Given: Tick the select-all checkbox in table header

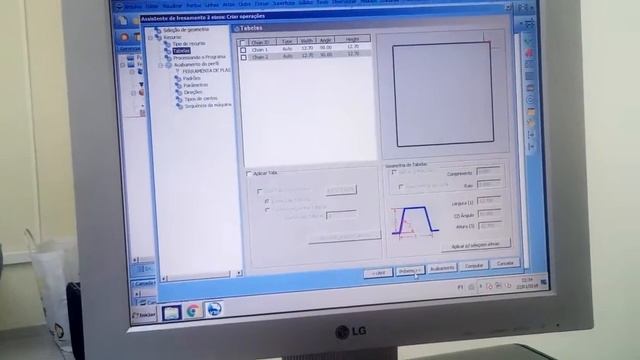Looking at the screenshot, I should click(x=242, y=43).
